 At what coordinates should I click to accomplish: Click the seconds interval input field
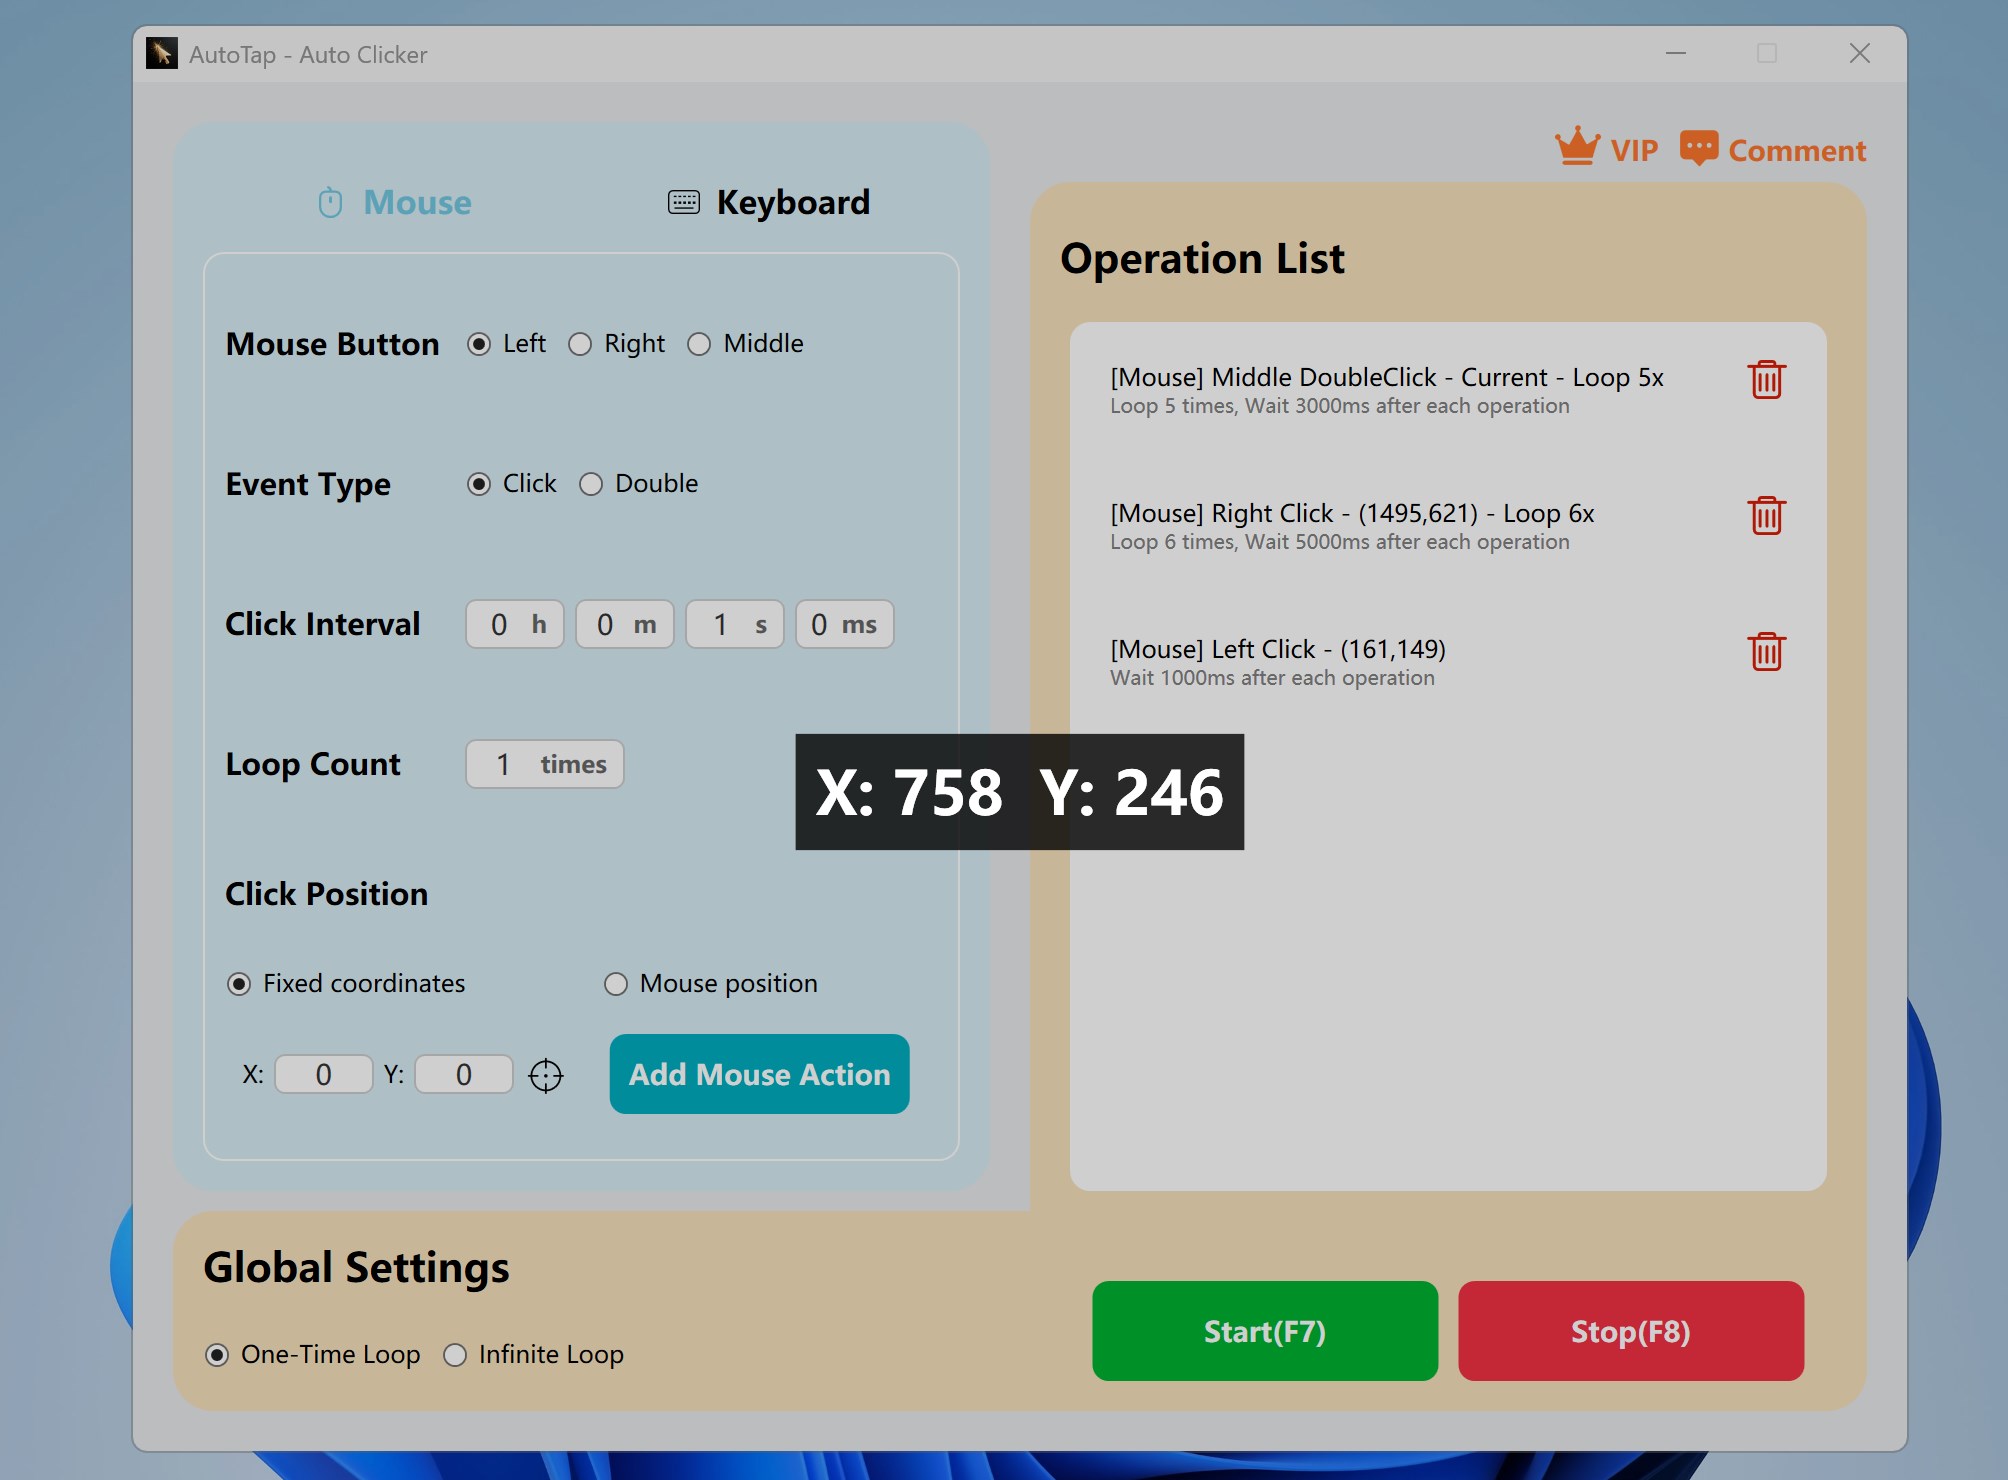tap(722, 624)
